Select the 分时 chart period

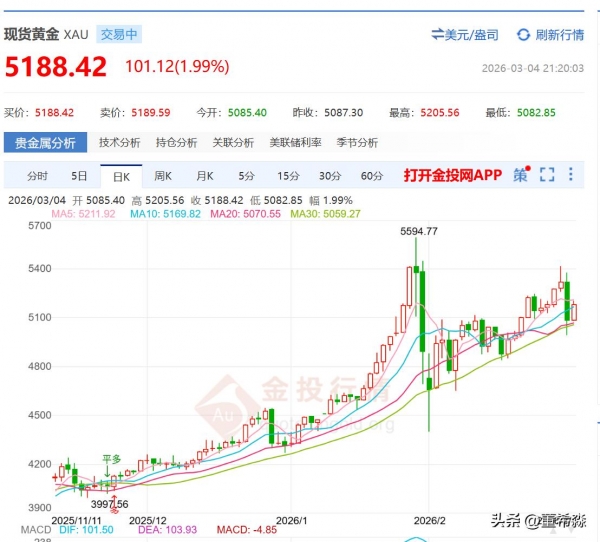click(38, 176)
